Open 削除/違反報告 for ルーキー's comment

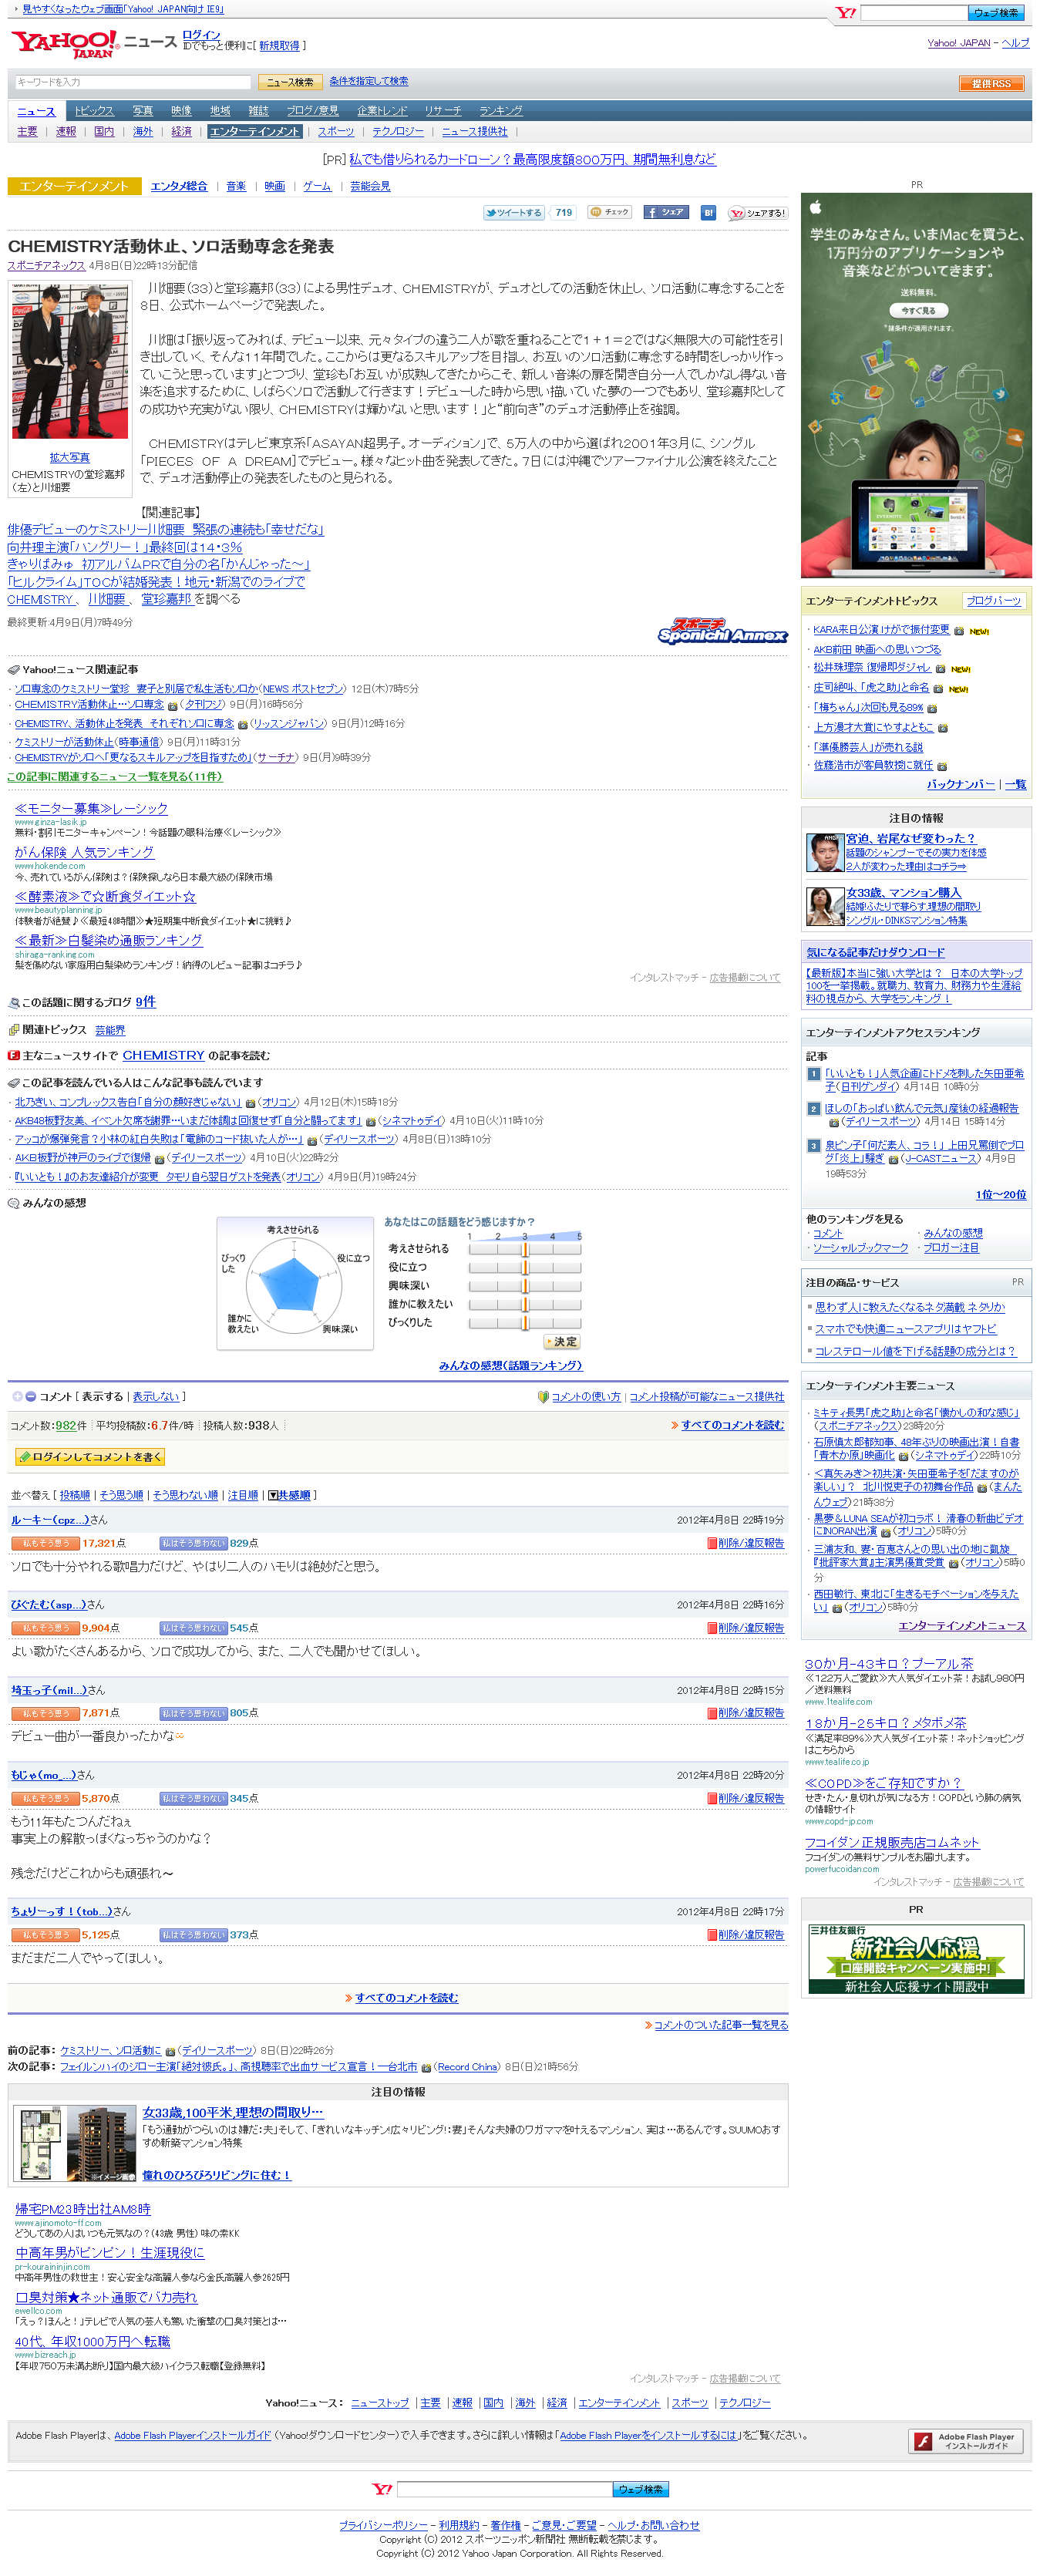coord(746,1543)
